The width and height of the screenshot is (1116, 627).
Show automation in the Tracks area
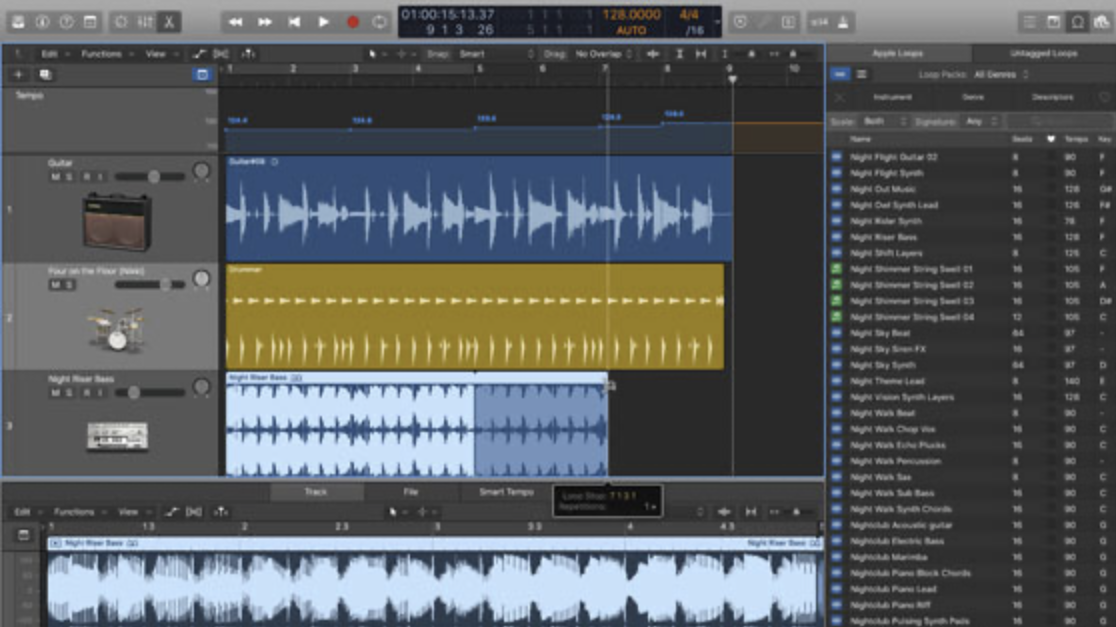pos(199,54)
